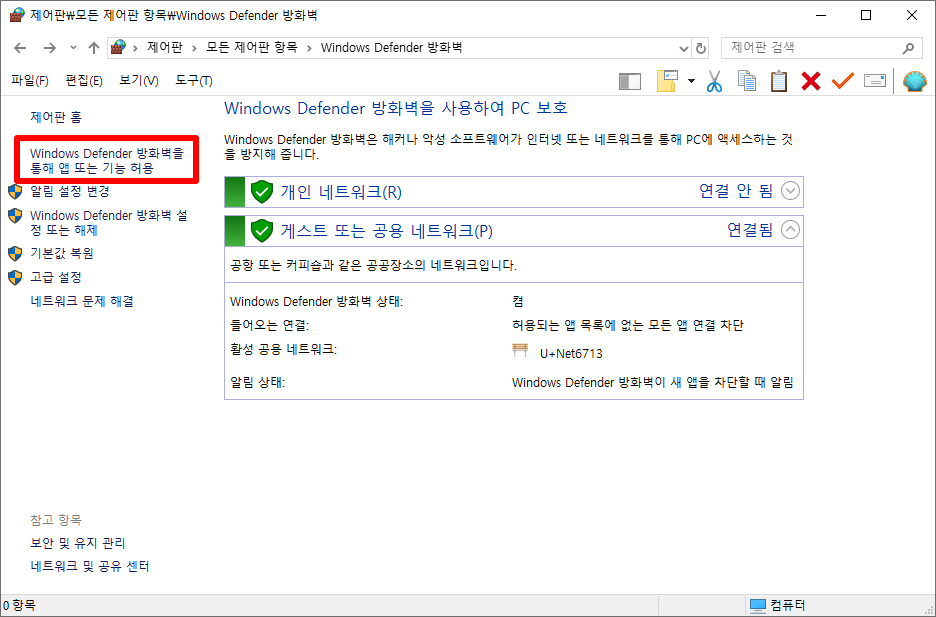The height and width of the screenshot is (617, 936).
Task: Open 보안 및 유지 관리 link
Action: [78, 543]
